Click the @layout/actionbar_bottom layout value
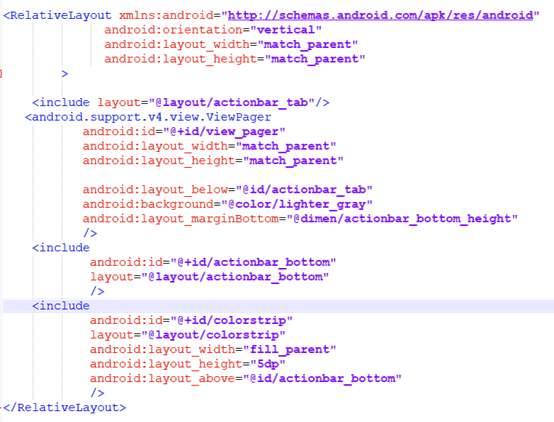 (235, 277)
